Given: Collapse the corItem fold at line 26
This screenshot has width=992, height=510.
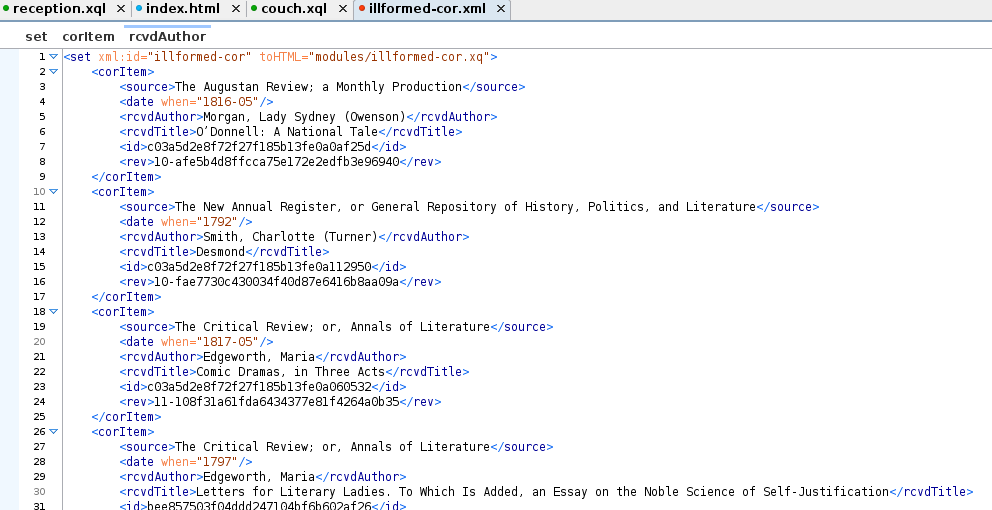Looking at the screenshot, I should [54, 432].
